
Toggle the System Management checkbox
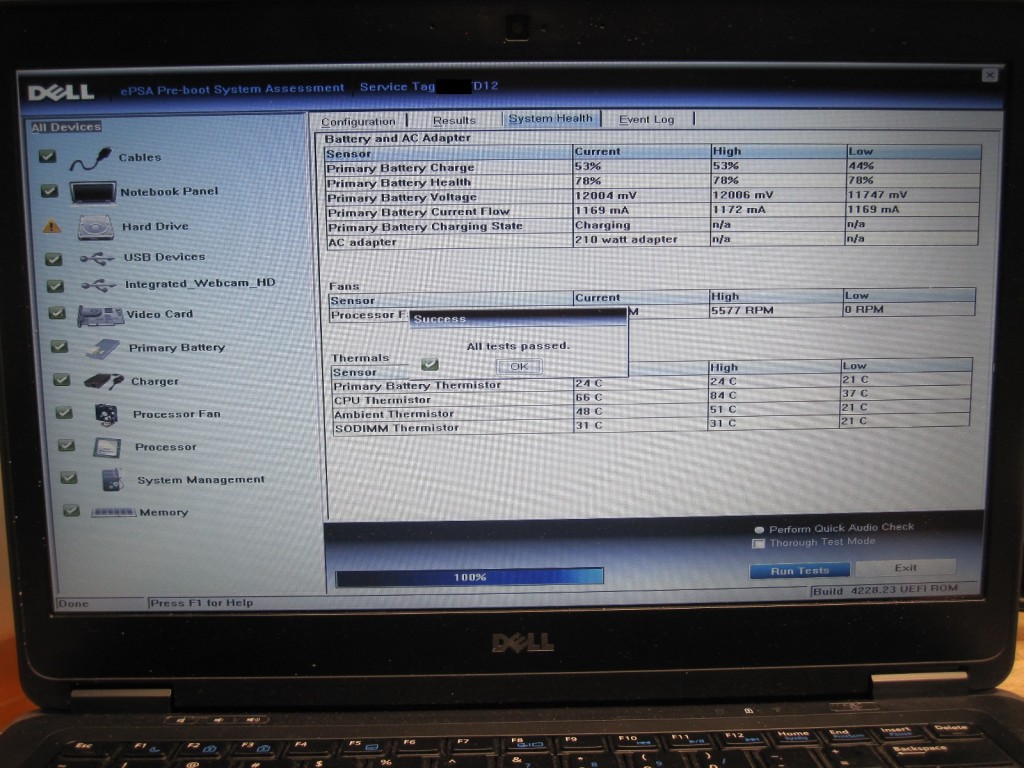69,478
